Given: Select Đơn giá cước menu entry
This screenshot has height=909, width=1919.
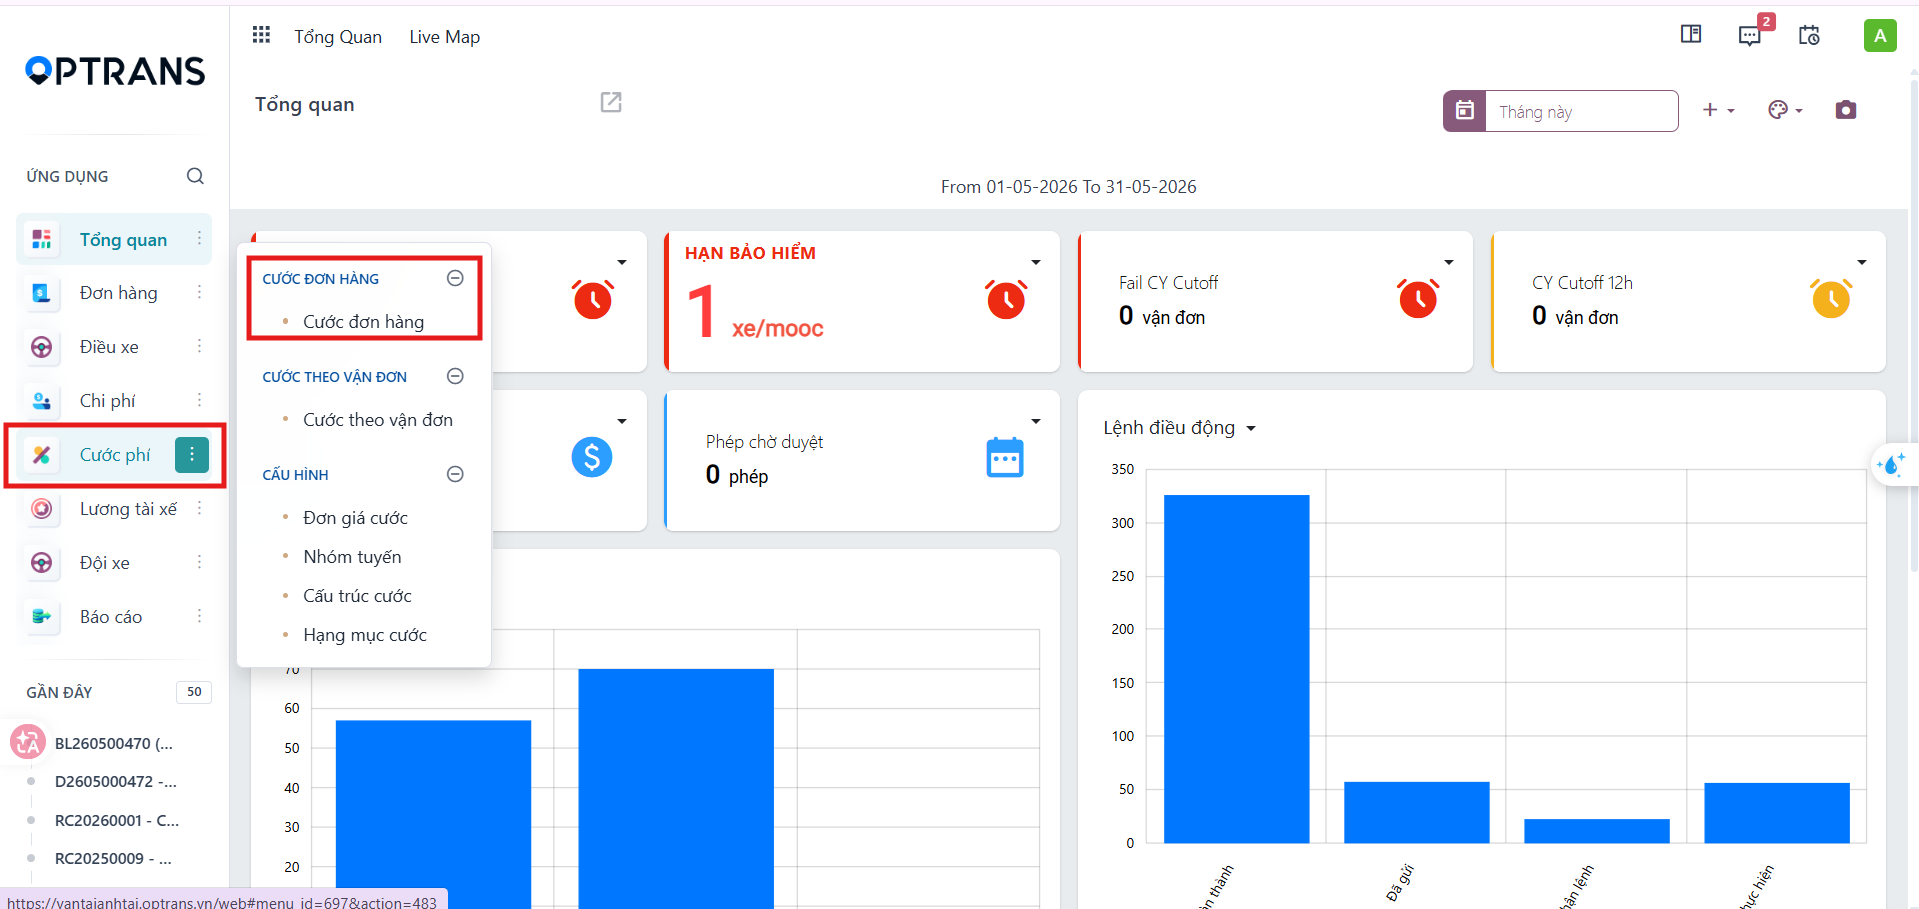Looking at the screenshot, I should point(355,518).
